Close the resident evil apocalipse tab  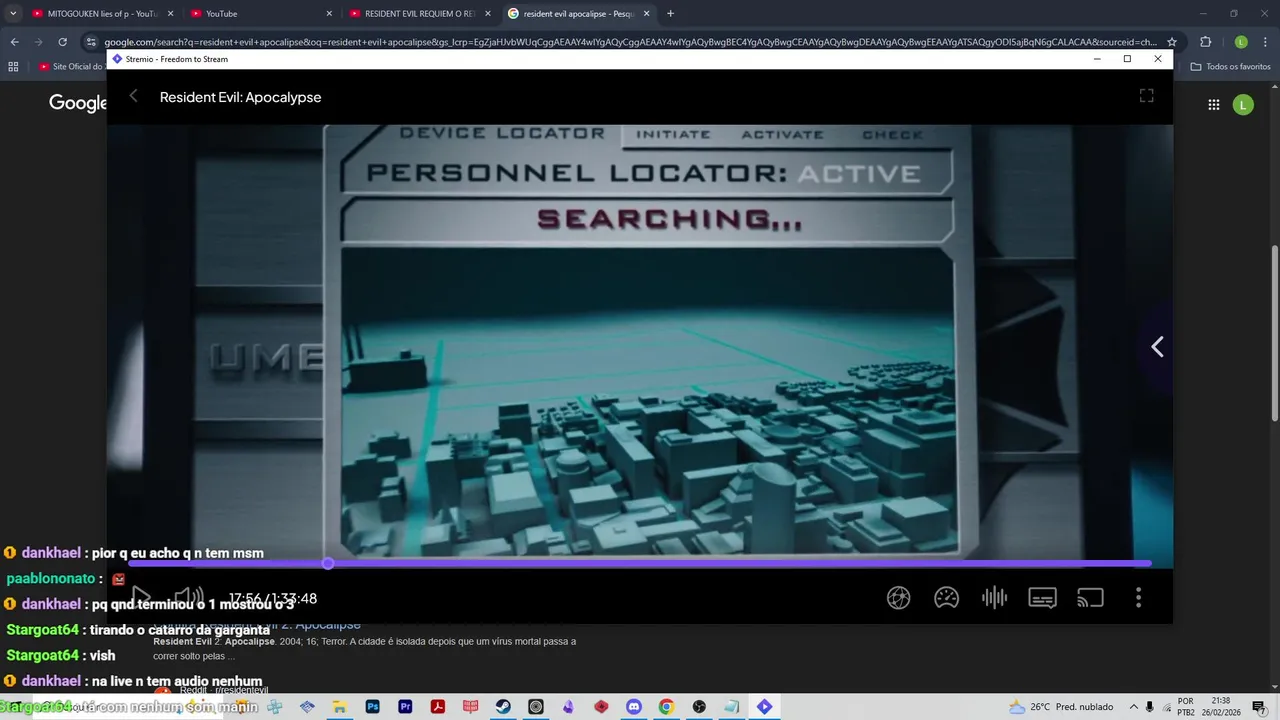(x=646, y=14)
